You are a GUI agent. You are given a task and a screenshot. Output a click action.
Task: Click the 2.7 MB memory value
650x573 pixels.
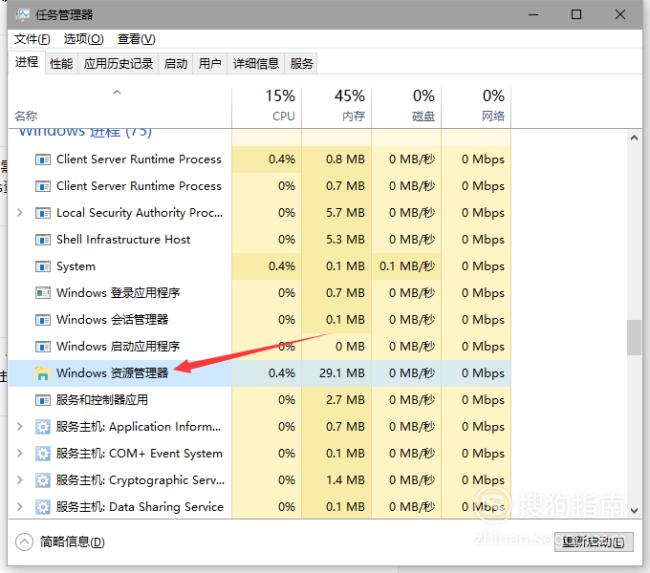(x=345, y=400)
